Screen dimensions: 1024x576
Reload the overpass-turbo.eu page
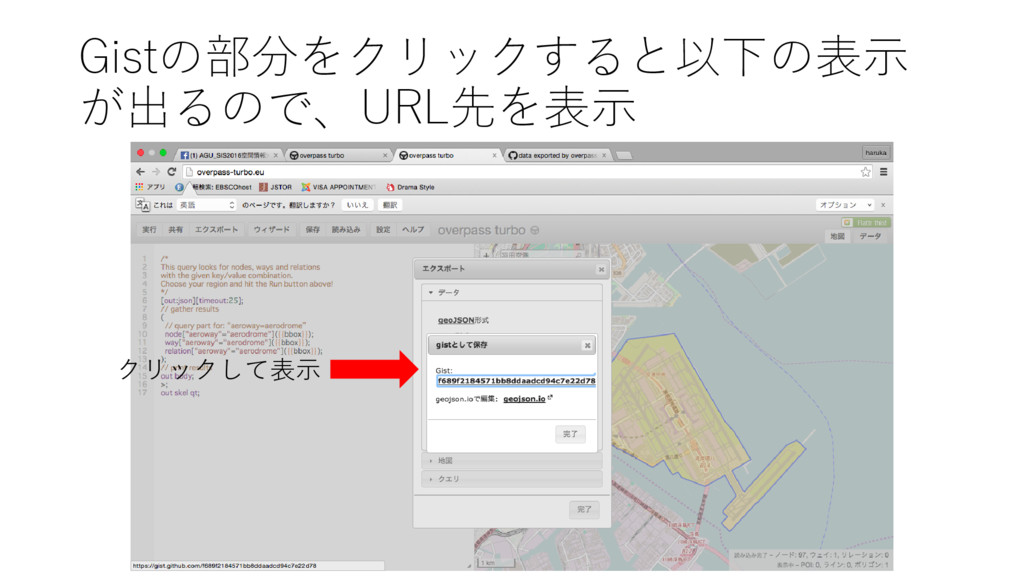tap(172, 172)
